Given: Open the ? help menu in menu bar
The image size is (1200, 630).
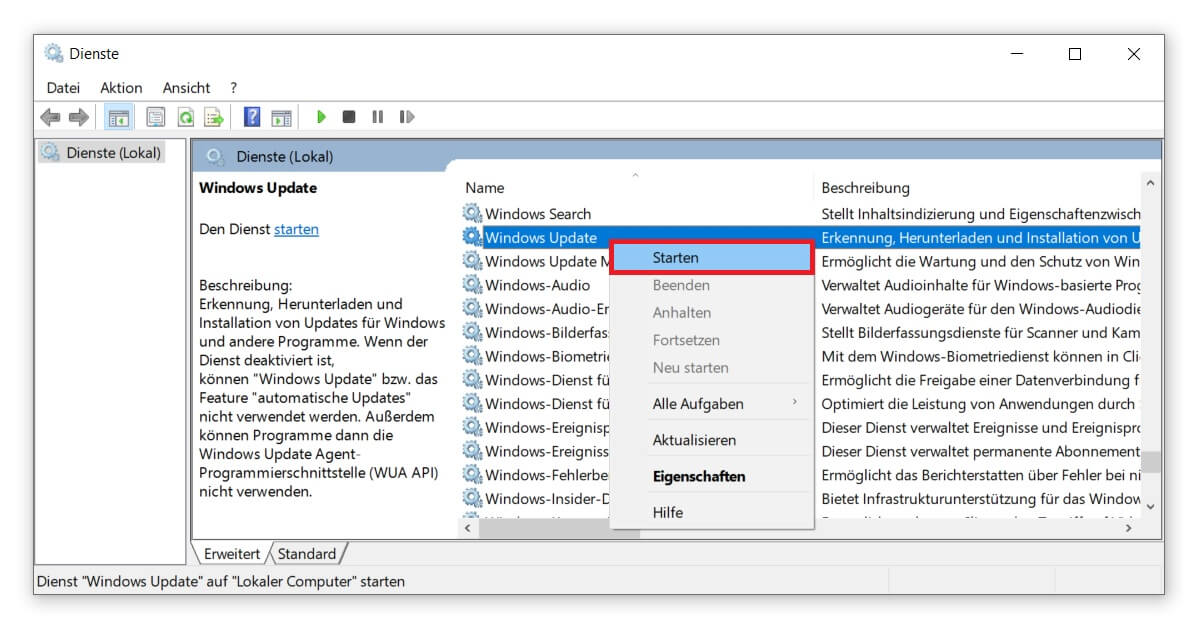Looking at the screenshot, I should 233,88.
